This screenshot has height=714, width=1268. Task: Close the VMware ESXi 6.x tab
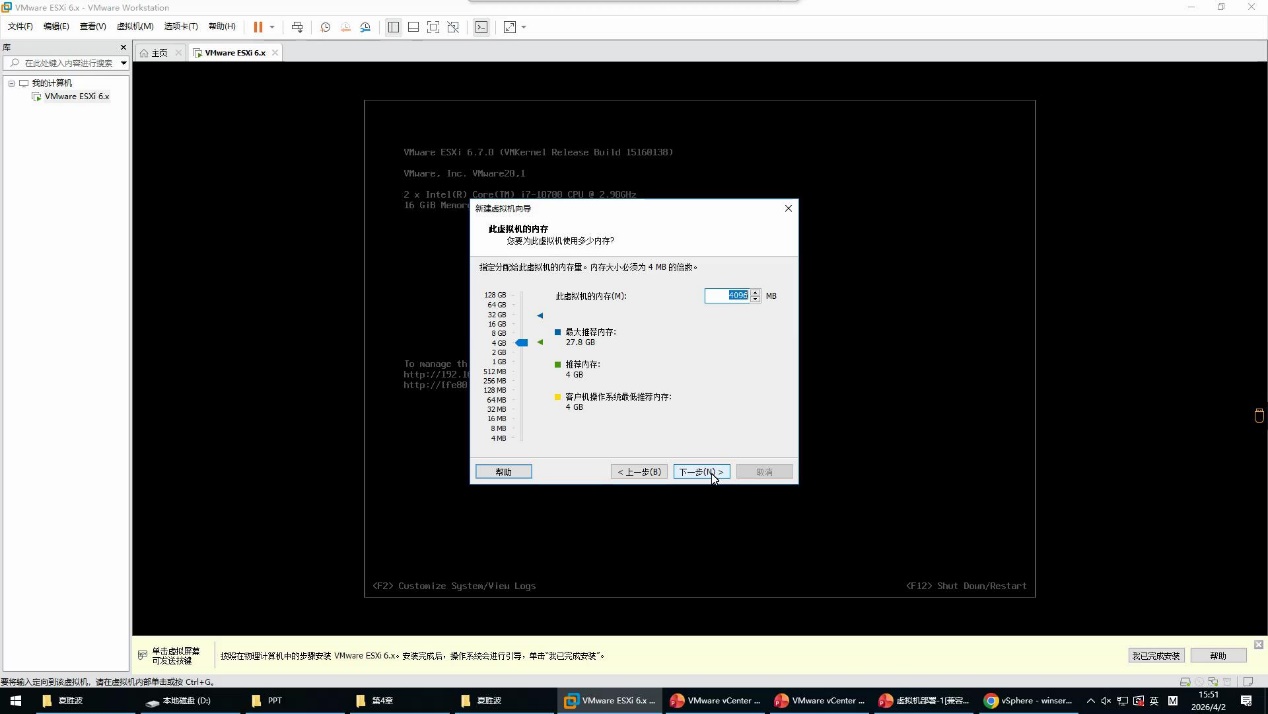[x=275, y=53]
